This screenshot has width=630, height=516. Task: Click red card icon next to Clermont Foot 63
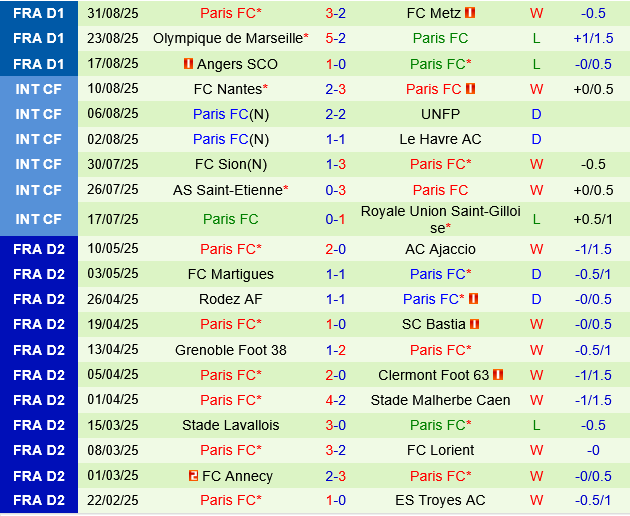pos(498,375)
